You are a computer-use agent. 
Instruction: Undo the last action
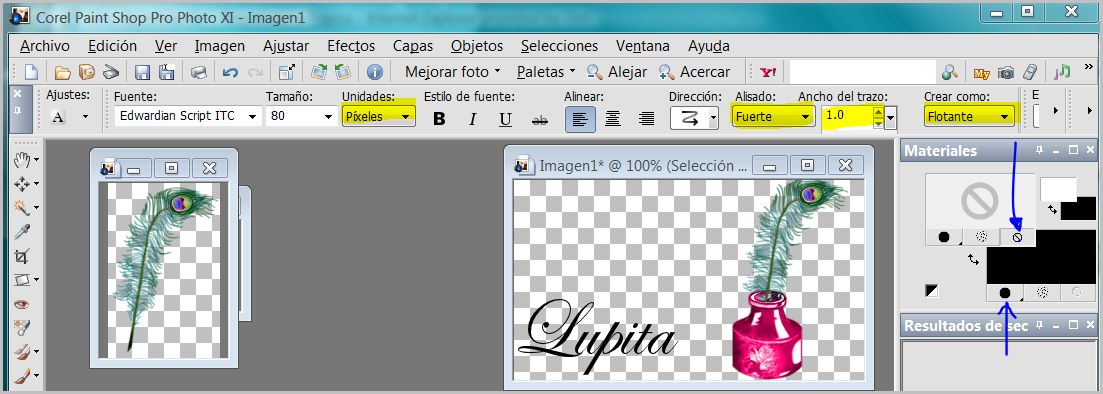tap(230, 72)
